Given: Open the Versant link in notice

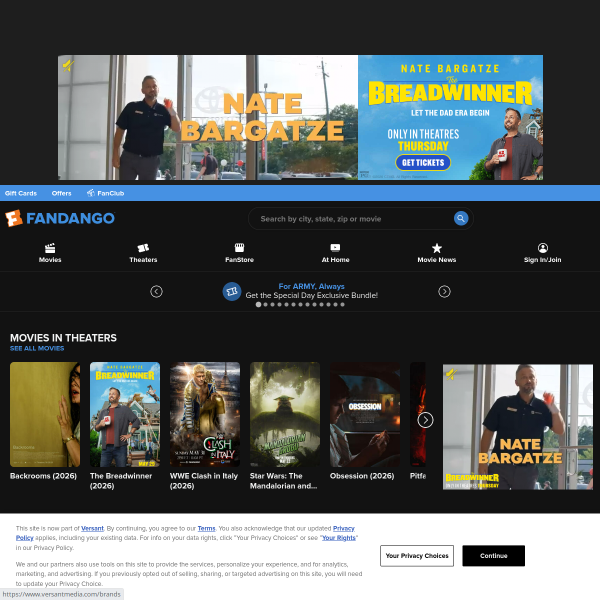Looking at the screenshot, I should (92, 528).
